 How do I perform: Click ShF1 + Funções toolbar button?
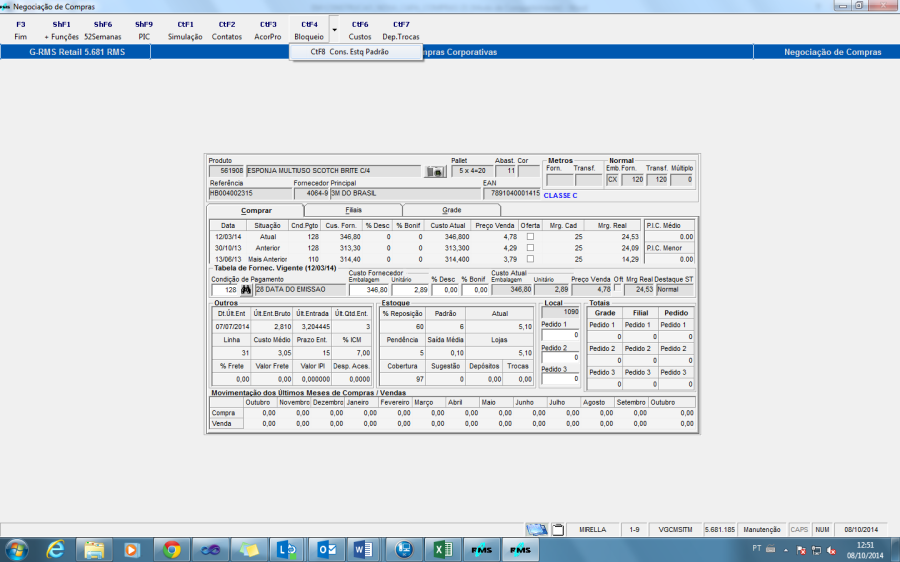tap(61, 30)
